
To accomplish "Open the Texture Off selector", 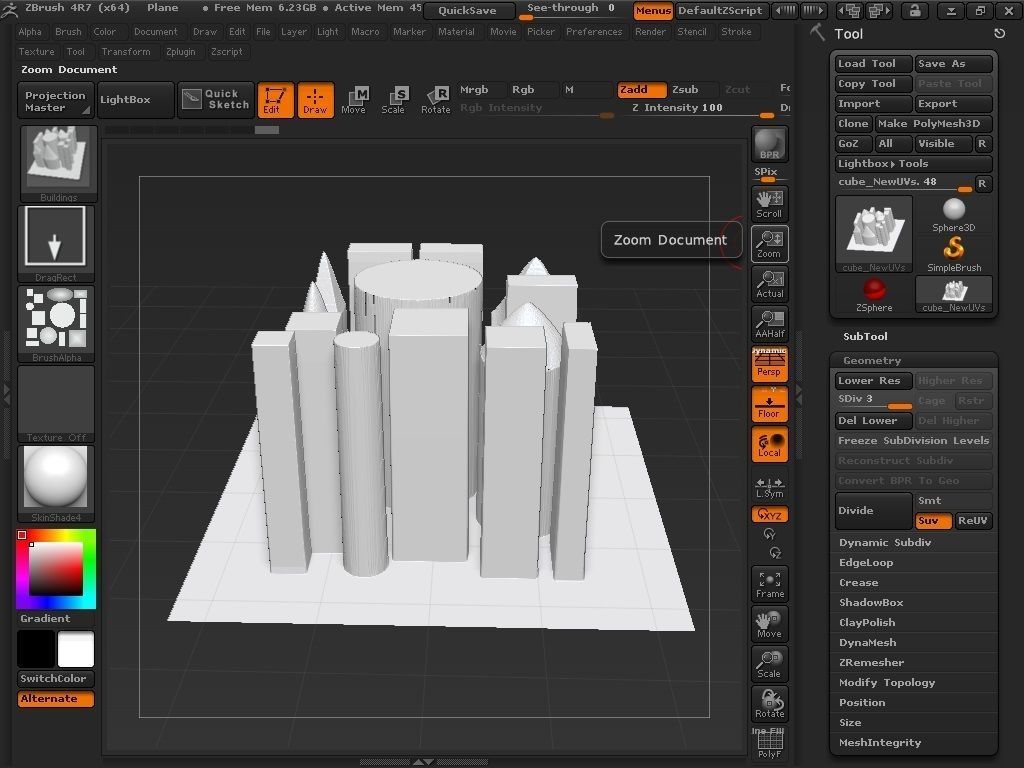I will [x=56, y=404].
